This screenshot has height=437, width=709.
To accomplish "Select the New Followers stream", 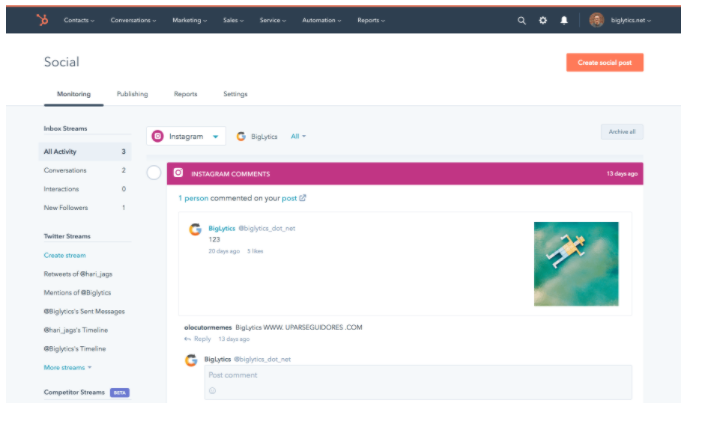I will [x=85, y=208].
